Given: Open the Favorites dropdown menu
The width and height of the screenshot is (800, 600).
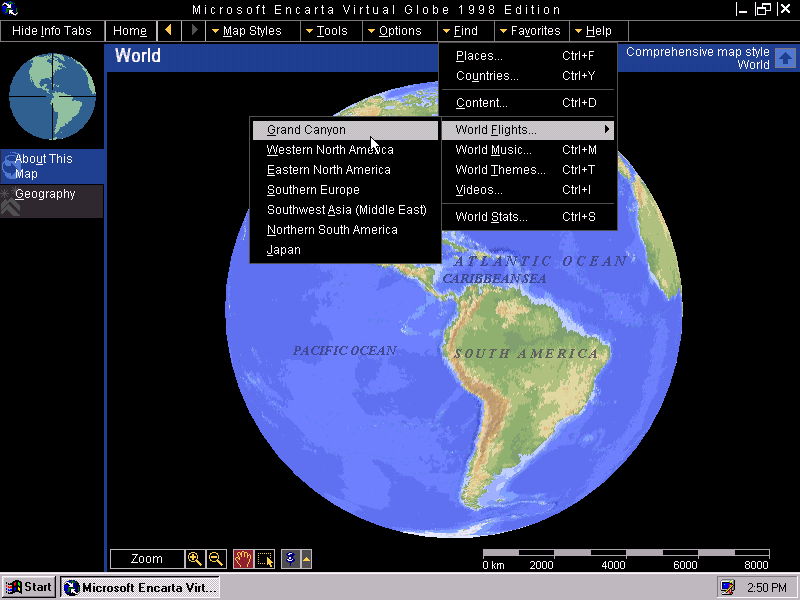Looking at the screenshot, I should tap(531, 31).
